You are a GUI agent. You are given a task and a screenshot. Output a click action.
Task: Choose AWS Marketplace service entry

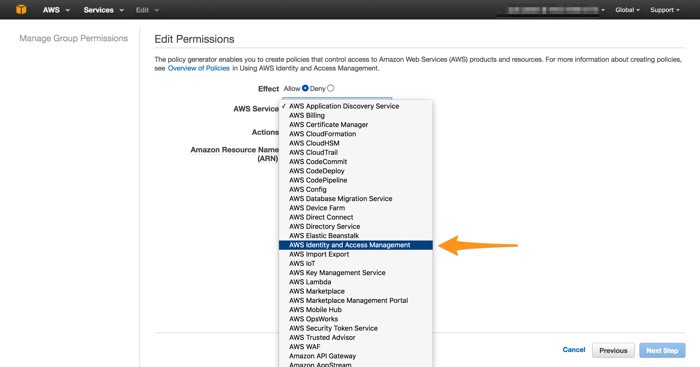[356, 291]
